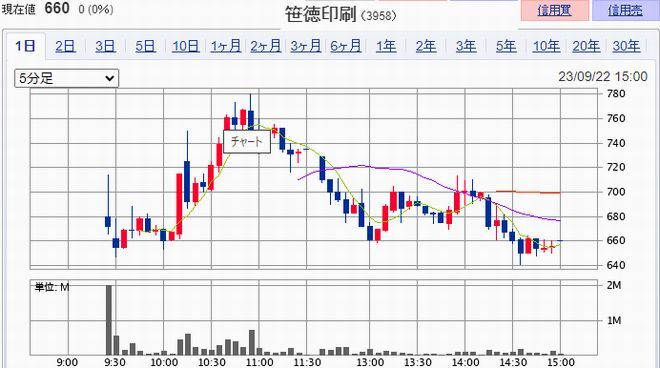Click the 単位: M volume label

[52, 288]
